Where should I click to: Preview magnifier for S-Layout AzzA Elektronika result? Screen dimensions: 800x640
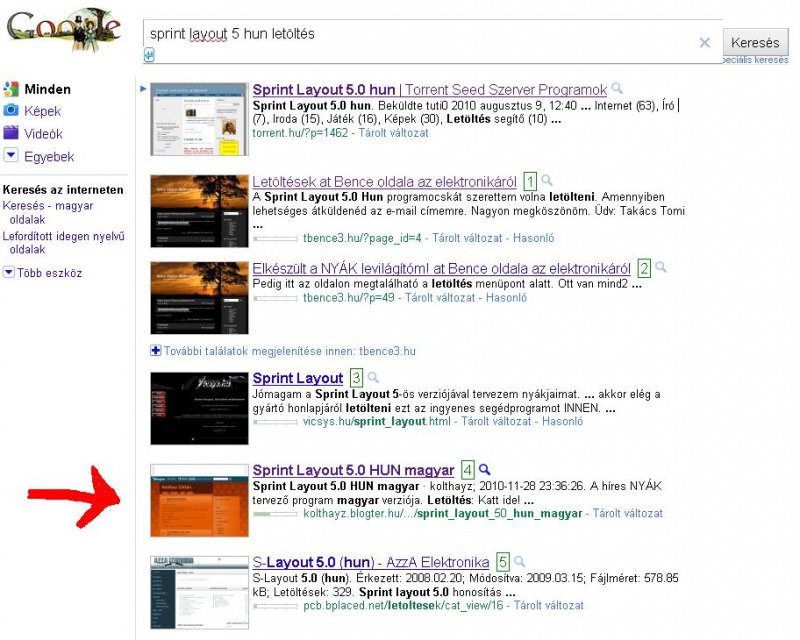point(519,561)
